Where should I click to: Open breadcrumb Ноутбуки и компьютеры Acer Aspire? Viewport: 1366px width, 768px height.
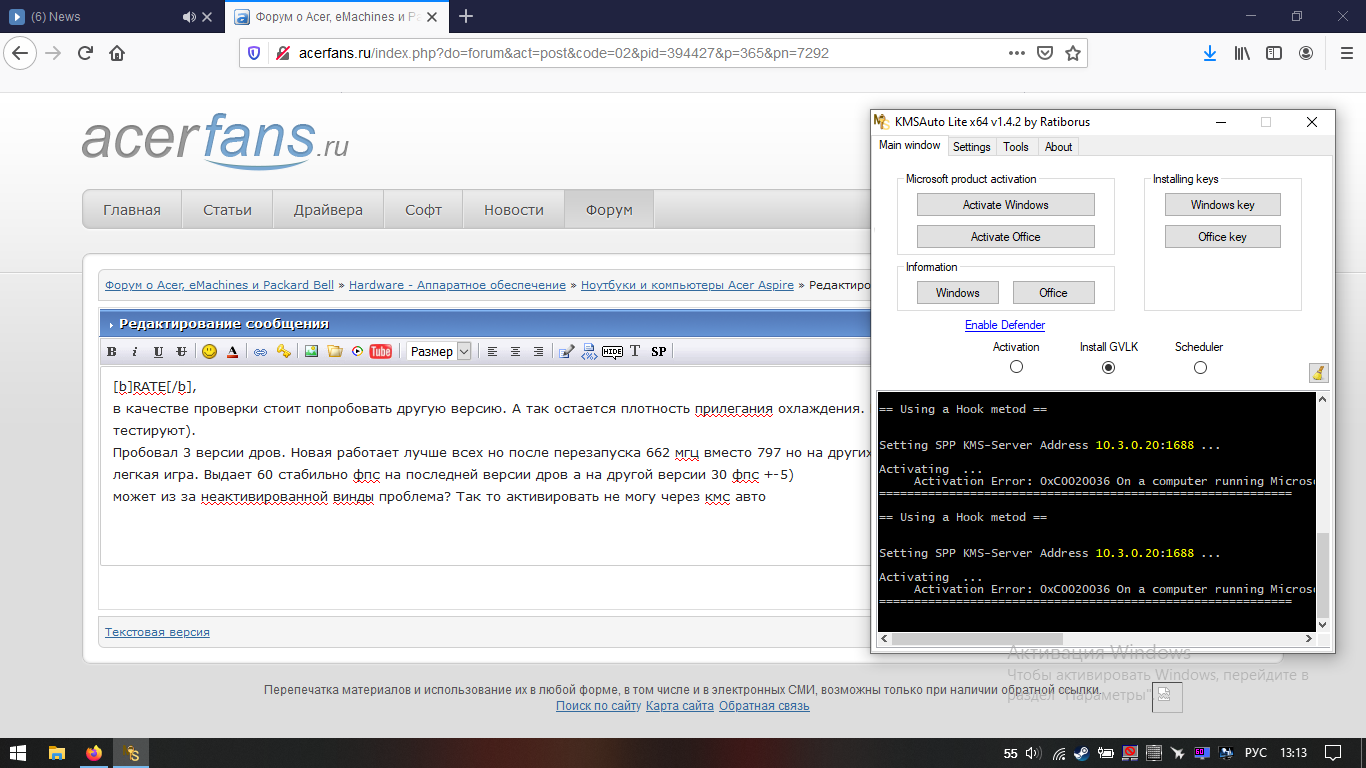point(687,285)
